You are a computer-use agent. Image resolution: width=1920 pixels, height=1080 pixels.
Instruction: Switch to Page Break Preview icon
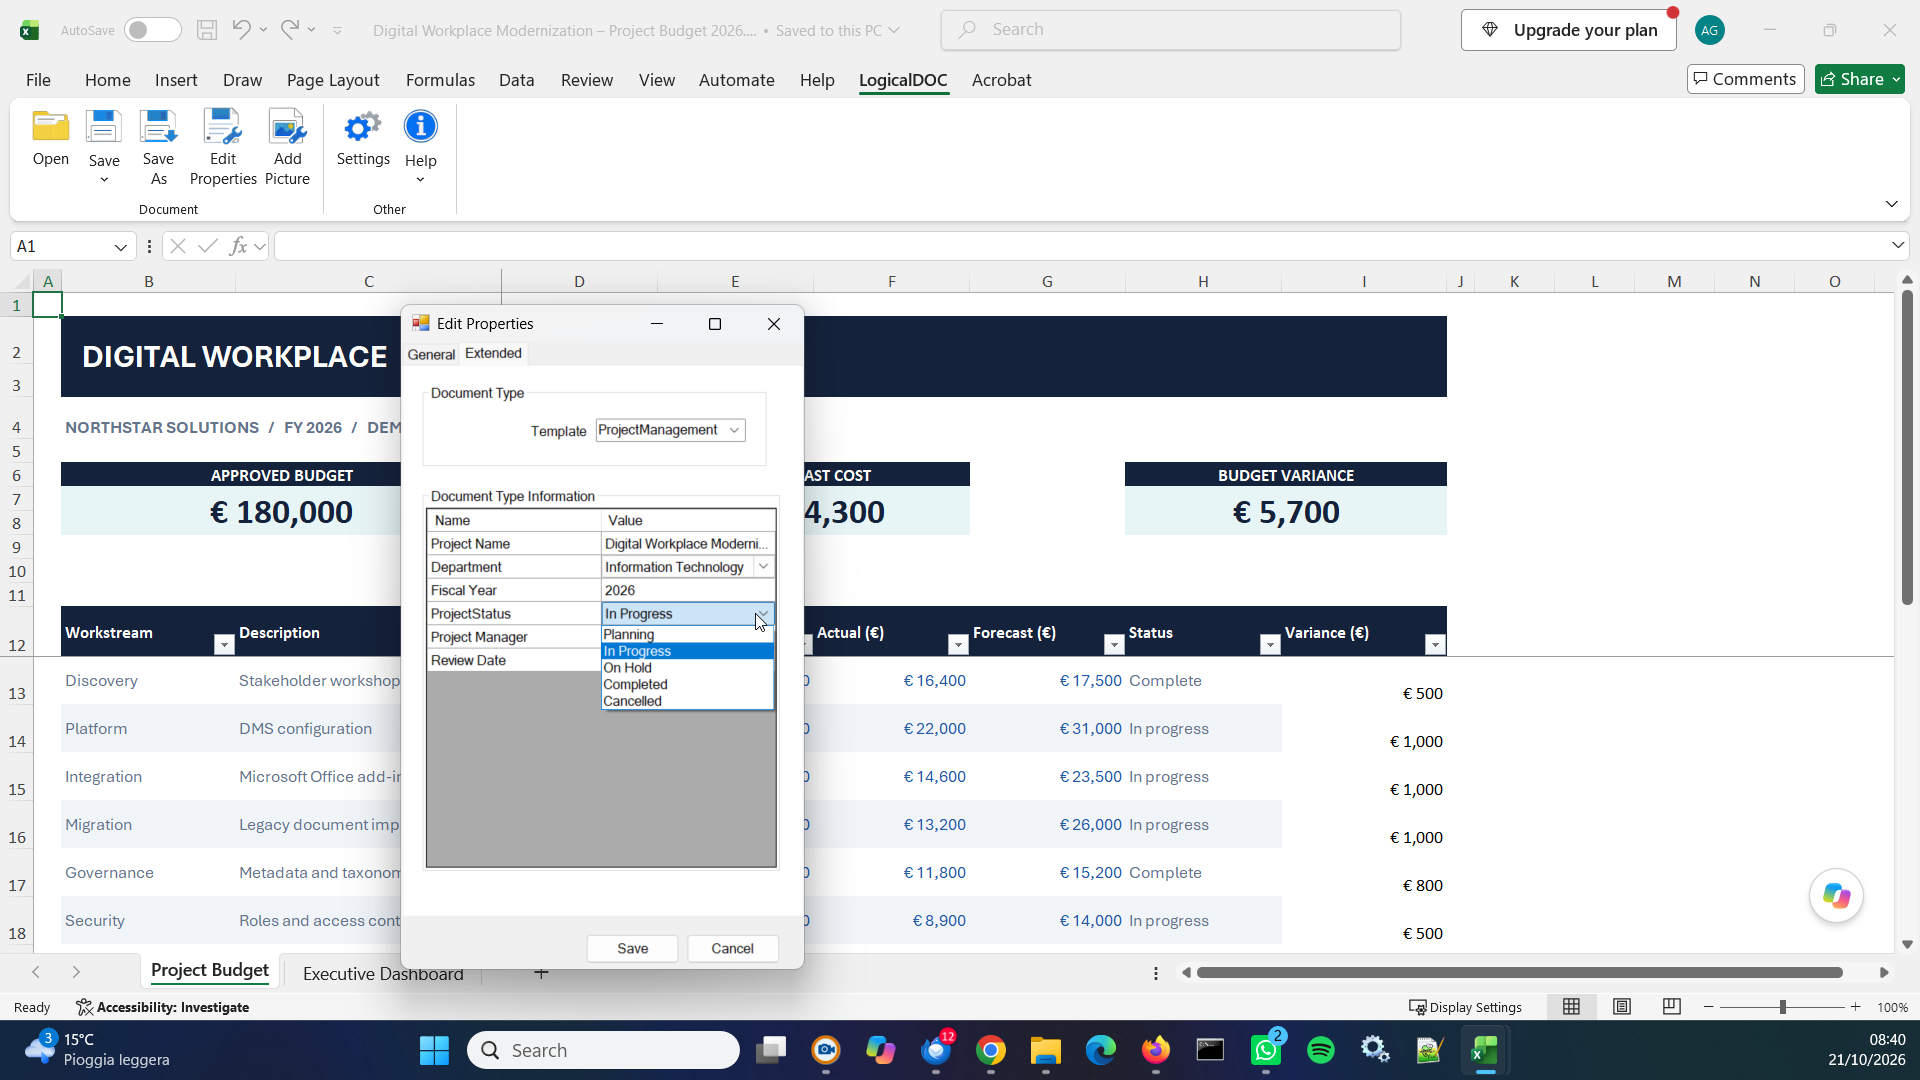point(1671,1007)
